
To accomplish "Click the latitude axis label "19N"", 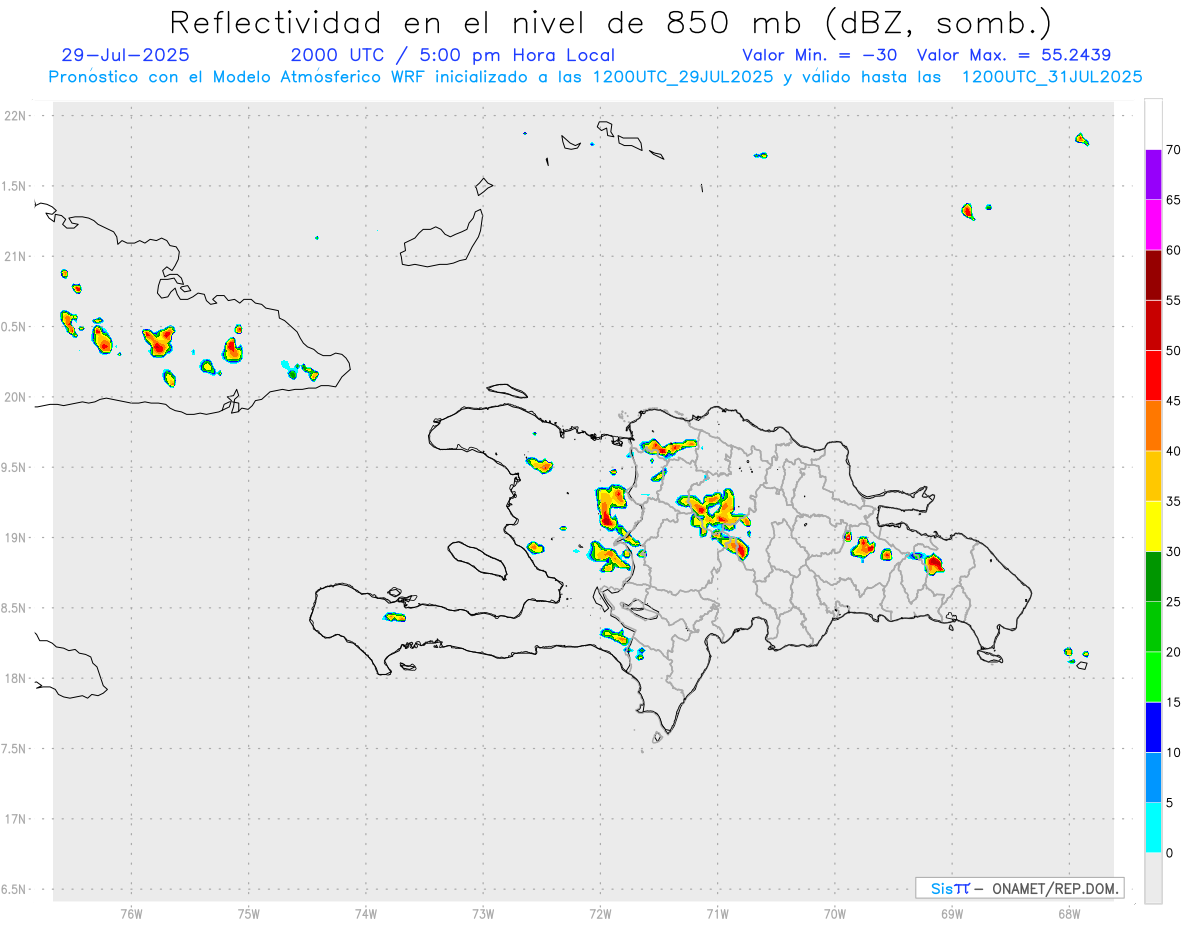I will point(16,538).
